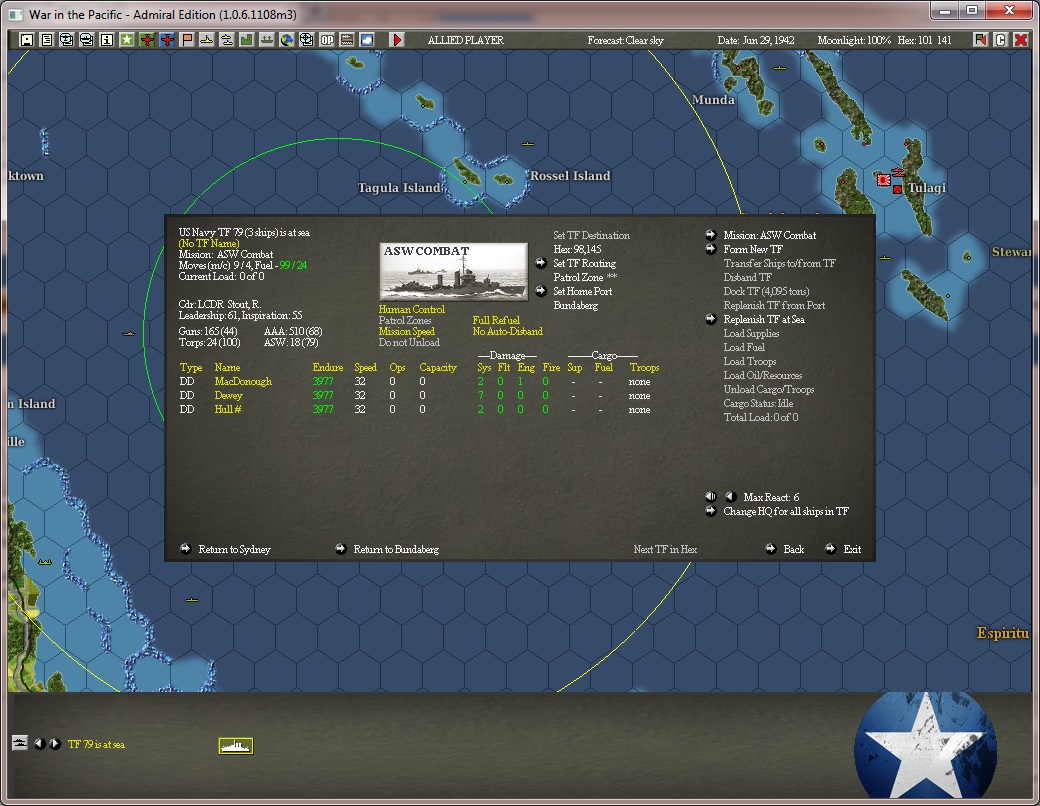Click the OP toolbar icon
This screenshot has width=1040, height=806.
pos(327,40)
